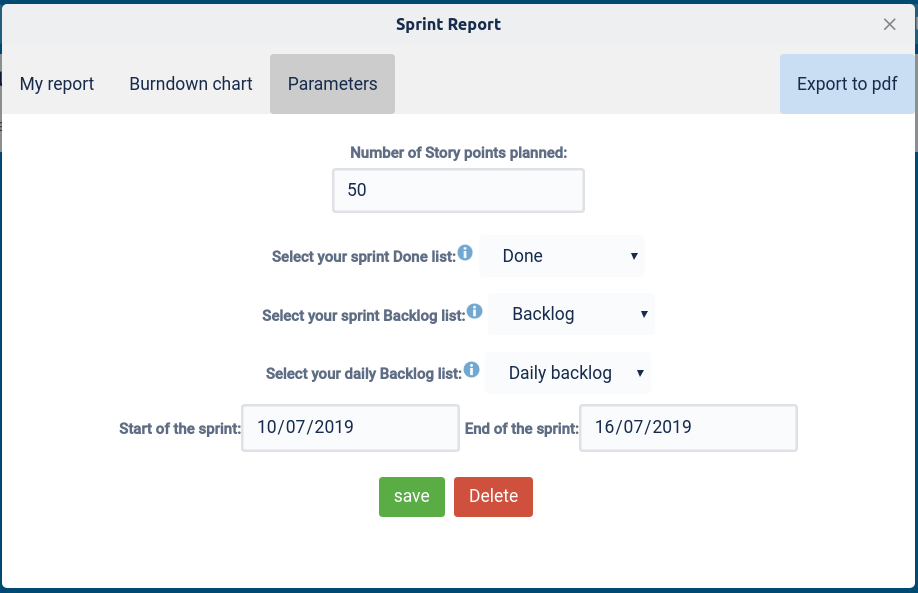Screen dimensions: 918x593
Task: Click the Start of the sprint date field
Action: pos(350,427)
